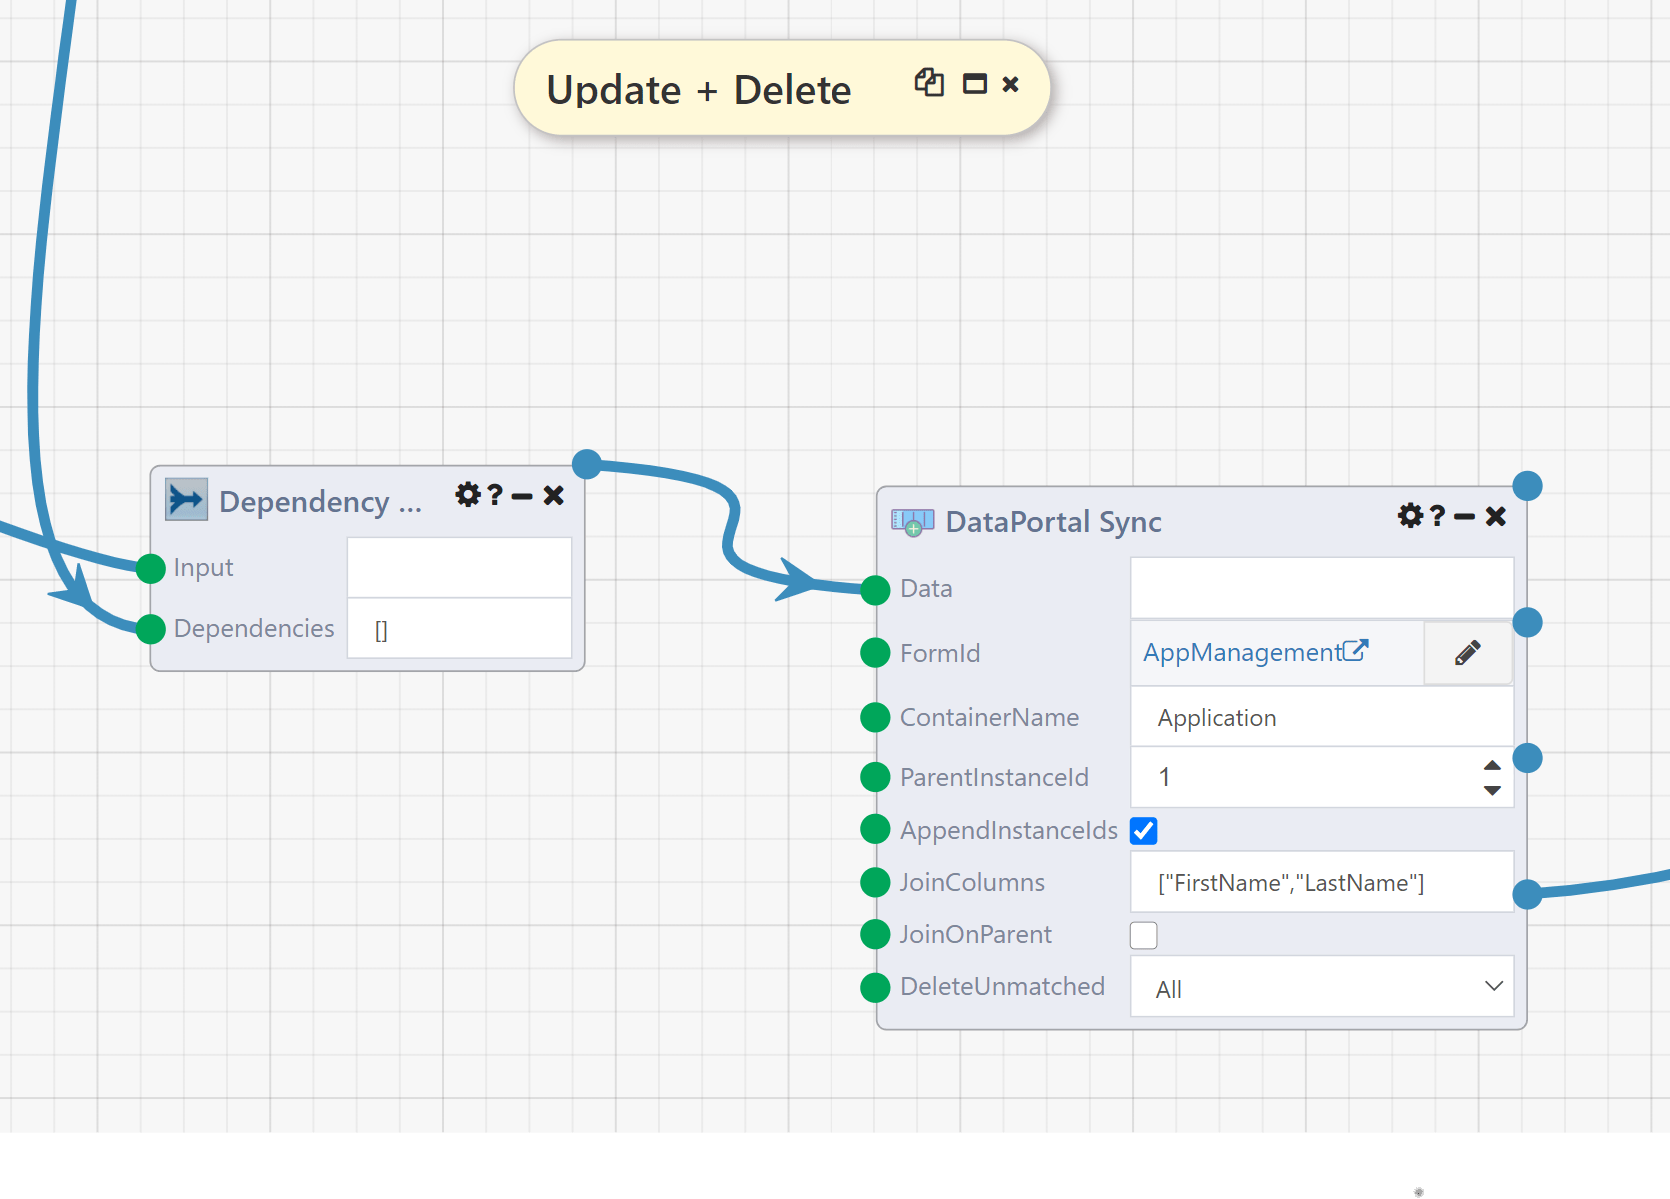
Task: Open settings gear on the DataPortal Sync node
Action: click(1410, 516)
